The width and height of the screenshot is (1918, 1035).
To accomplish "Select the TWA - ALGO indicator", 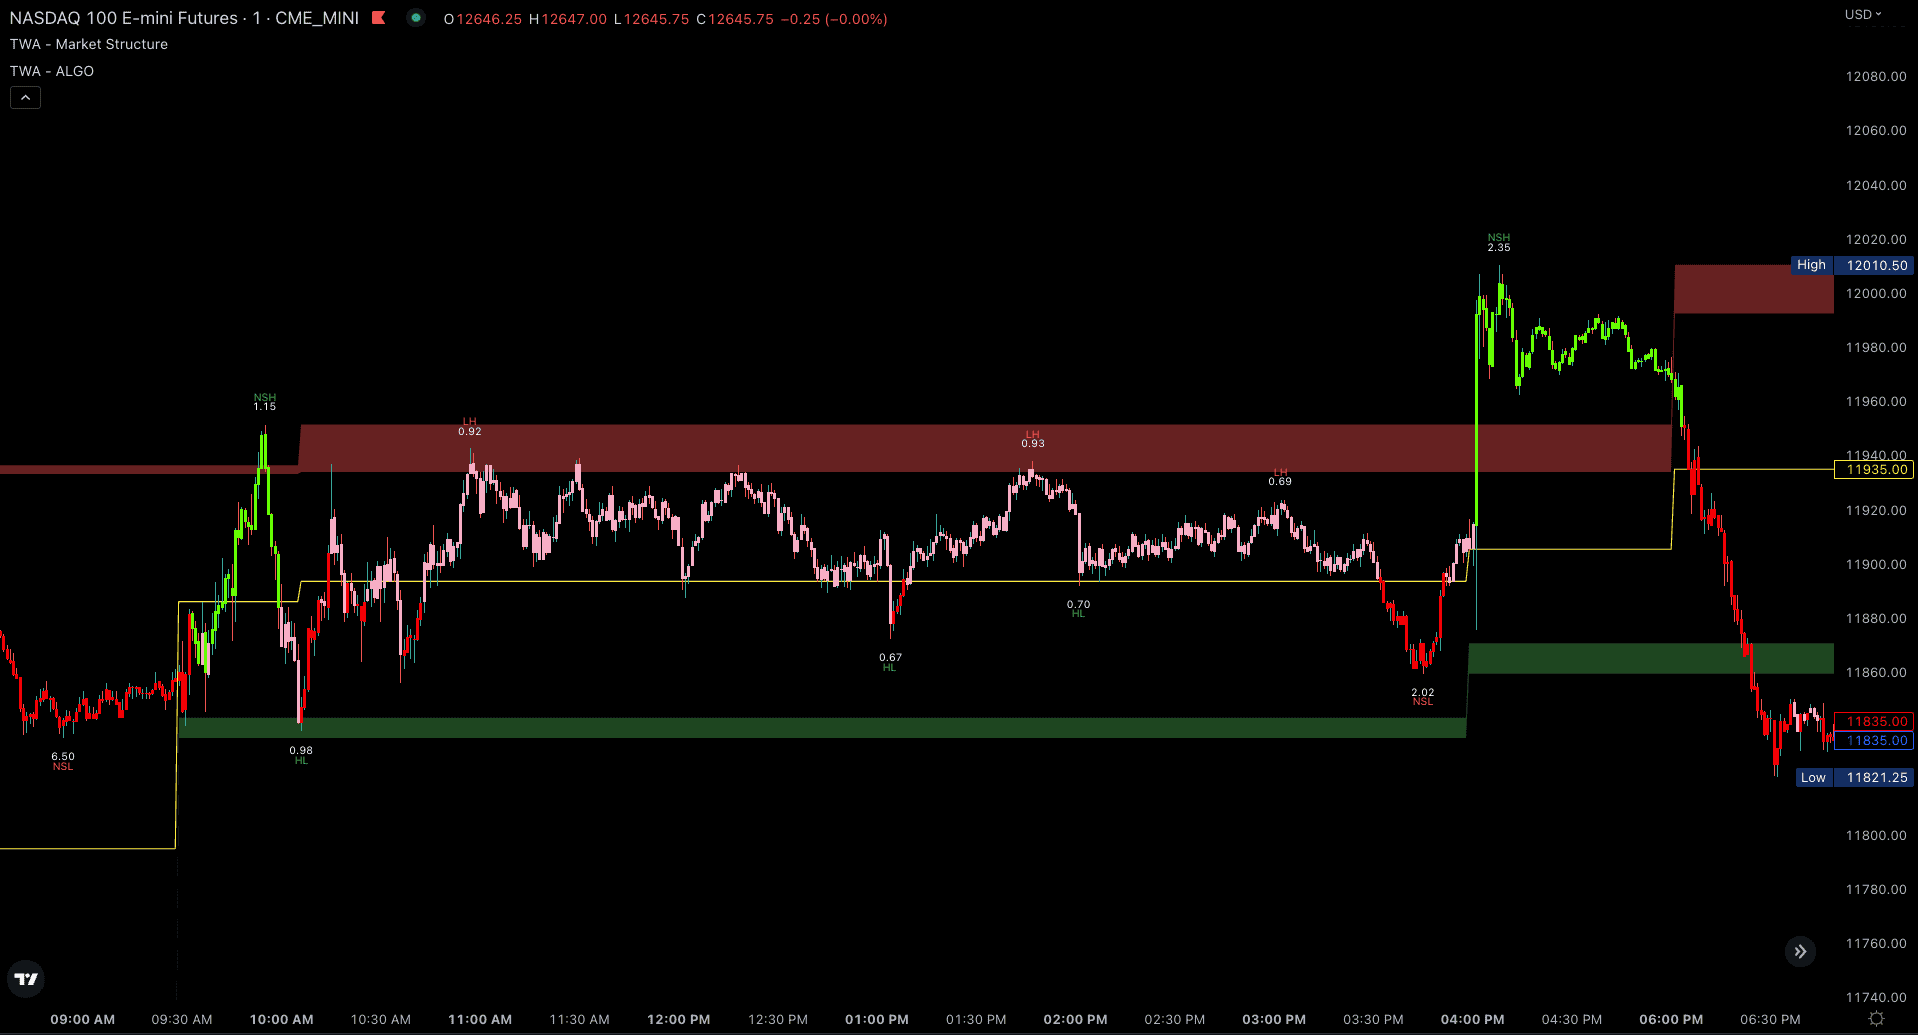I will click(52, 71).
